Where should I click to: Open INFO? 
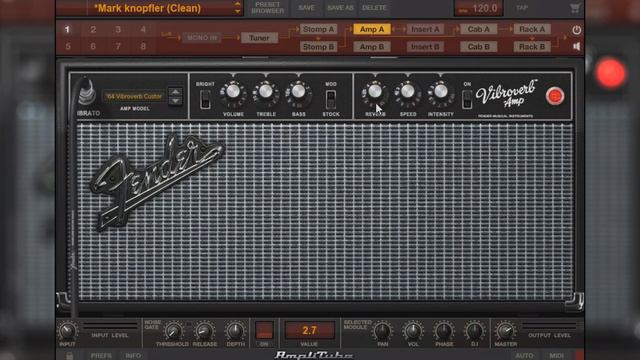(133, 356)
